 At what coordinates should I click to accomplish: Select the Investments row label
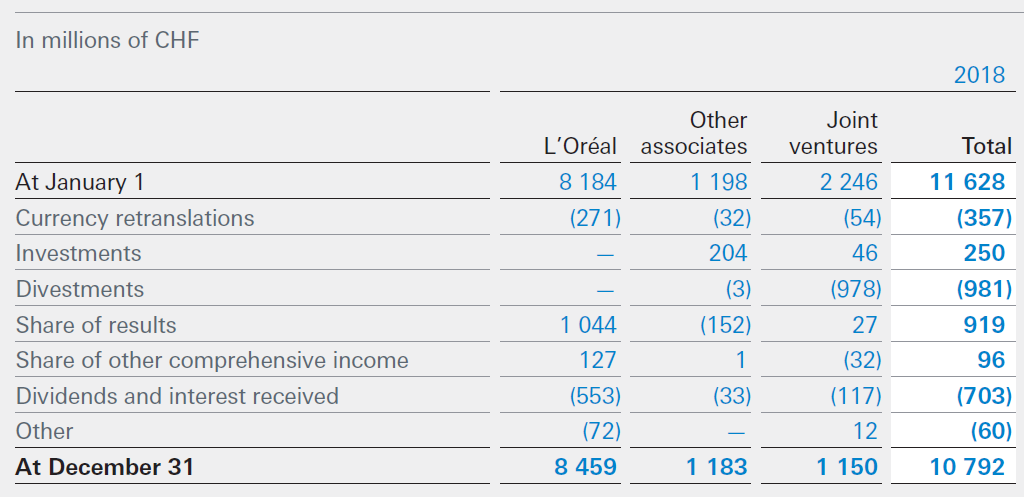point(78,254)
